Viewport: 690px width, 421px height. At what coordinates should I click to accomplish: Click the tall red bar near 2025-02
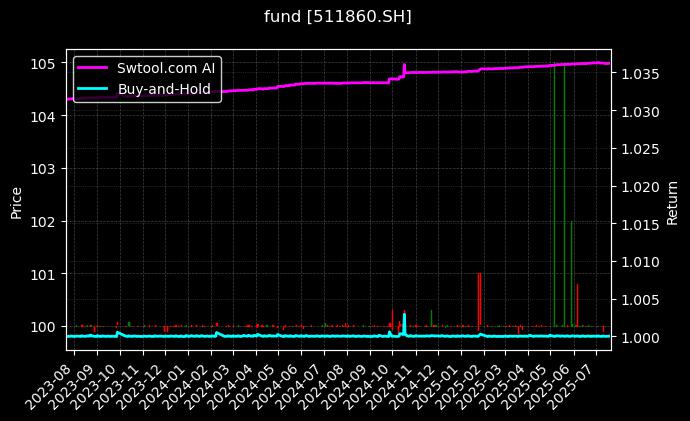(x=479, y=298)
